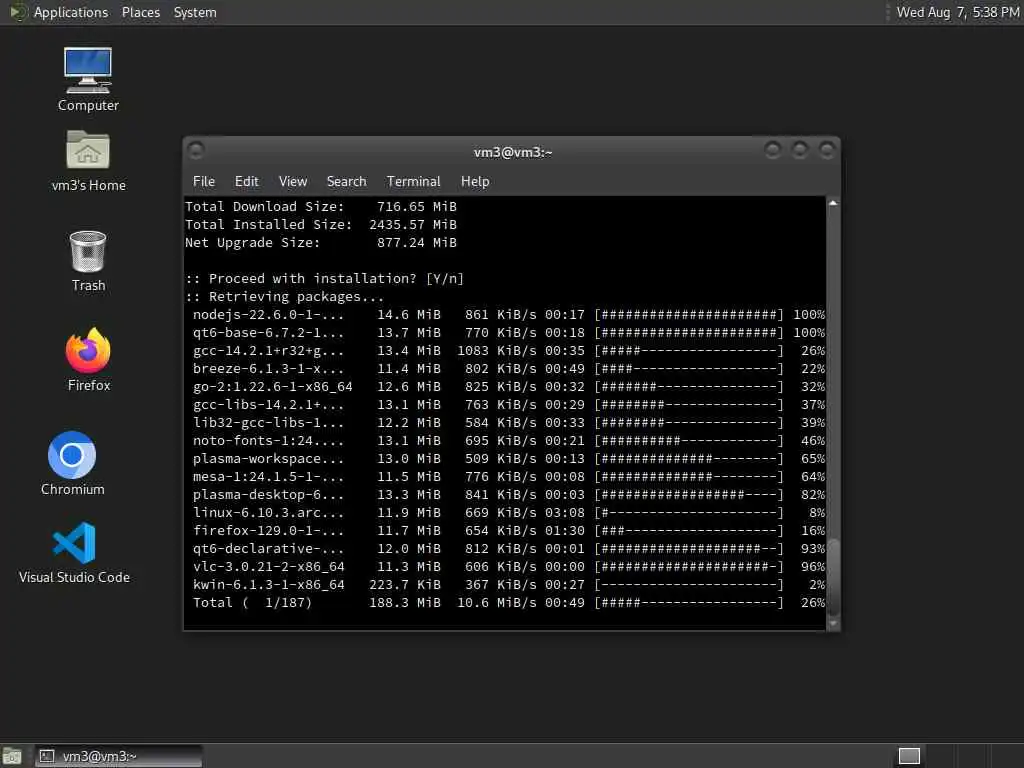Click the 'Retrieving packages...' line
The width and height of the screenshot is (1024, 768).
click(x=285, y=296)
